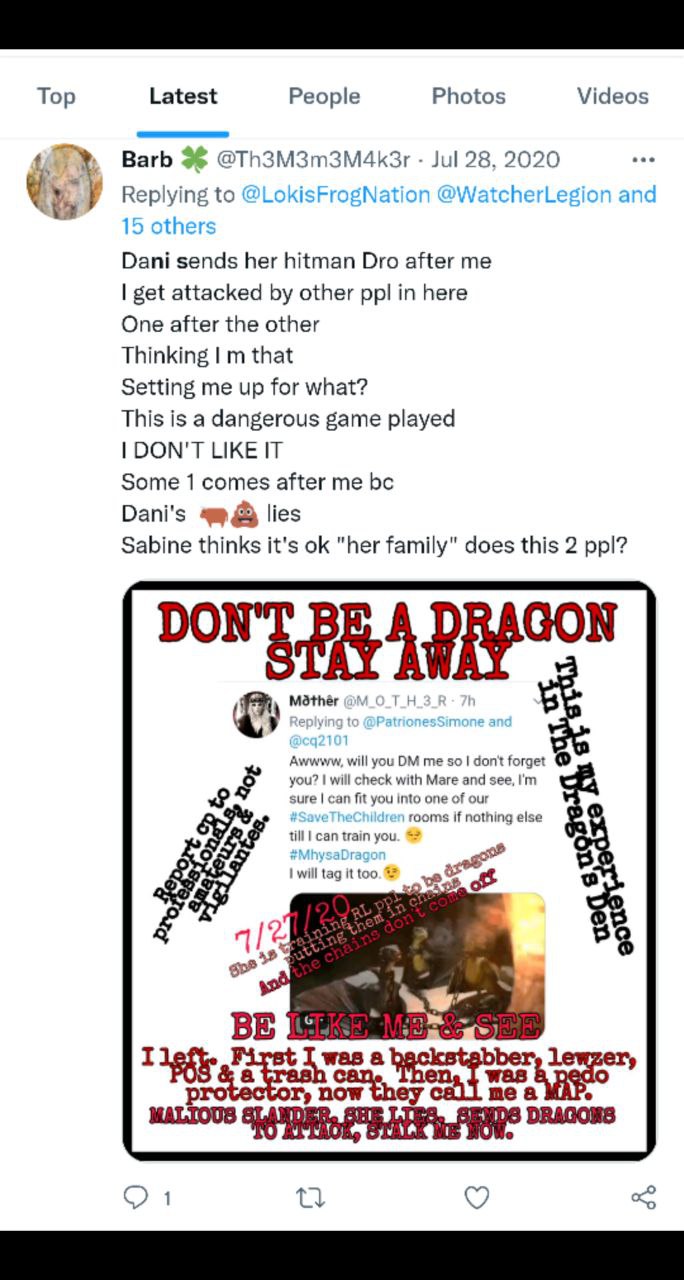Go to the Videos tab

click(x=613, y=96)
